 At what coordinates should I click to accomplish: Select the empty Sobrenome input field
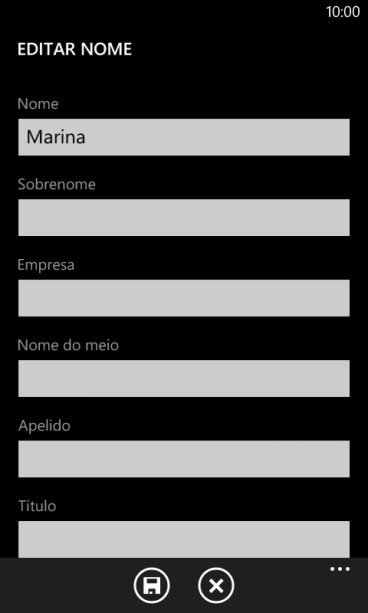pyautogui.click(x=184, y=217)
